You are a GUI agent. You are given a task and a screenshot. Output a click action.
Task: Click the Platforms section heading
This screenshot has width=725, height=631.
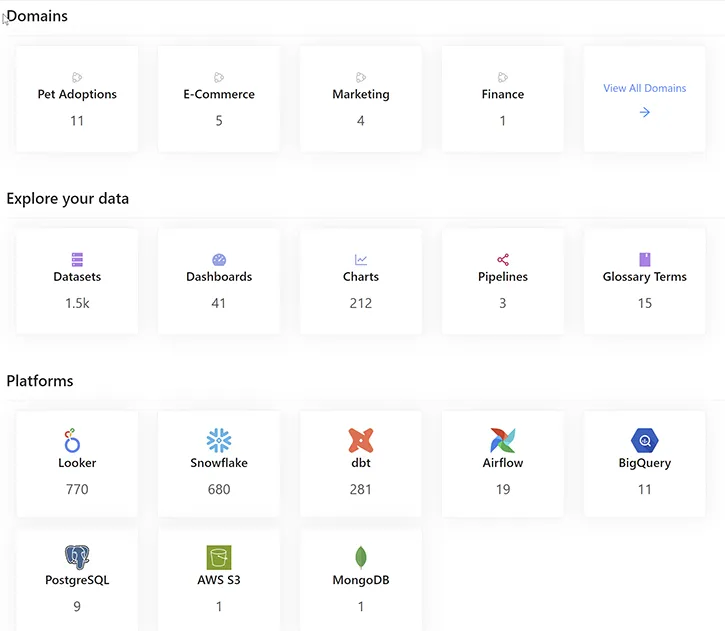click(x=40, y=381)
